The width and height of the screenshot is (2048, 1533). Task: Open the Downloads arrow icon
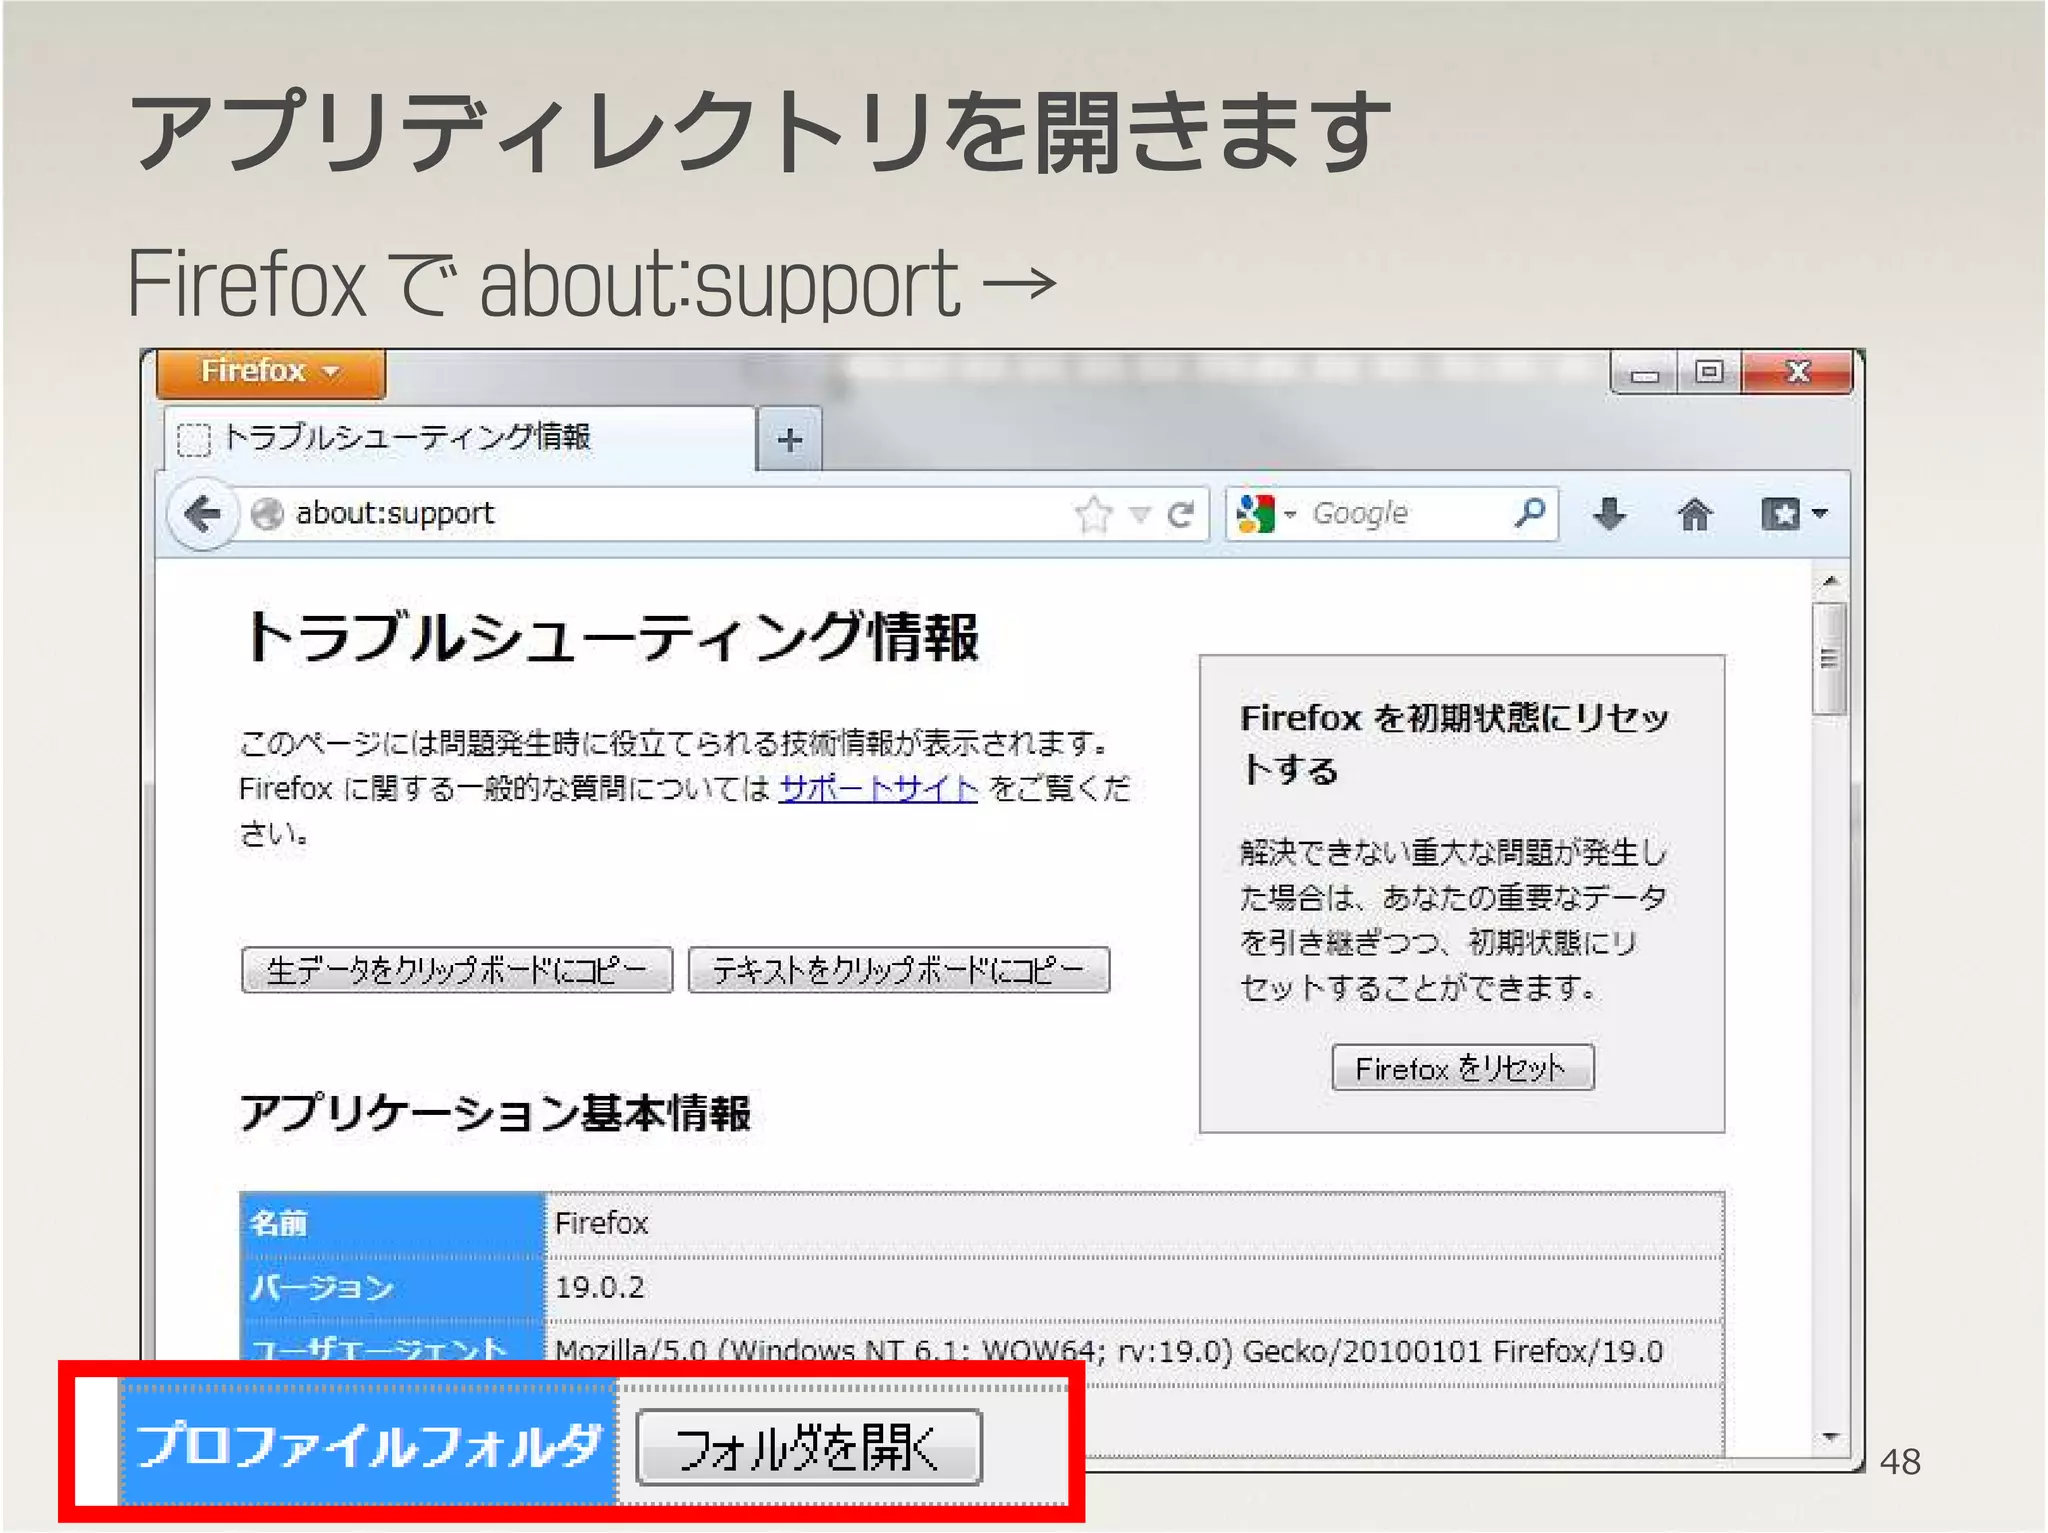click(x=1609, y=514)
